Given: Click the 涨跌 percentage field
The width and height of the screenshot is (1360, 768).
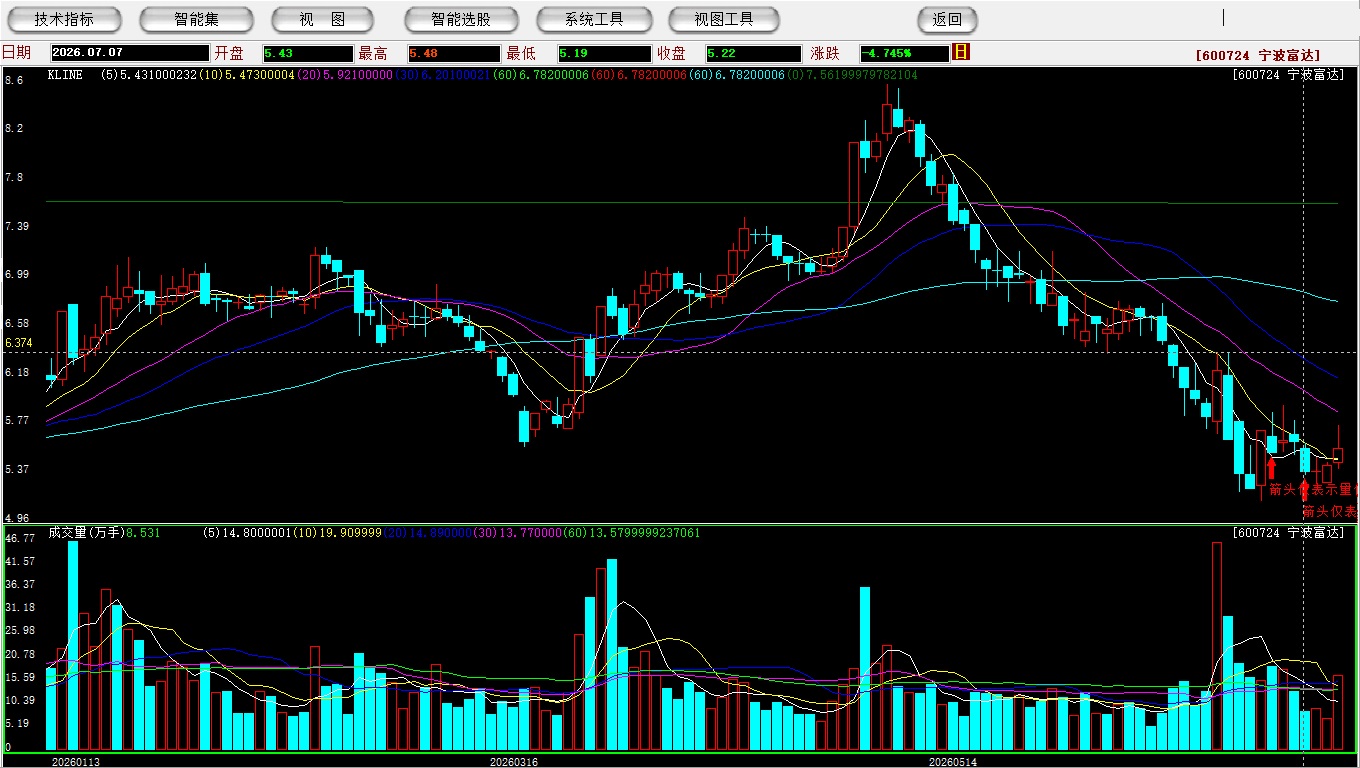Looking at the screenshot, I should (x=904, y=53).
